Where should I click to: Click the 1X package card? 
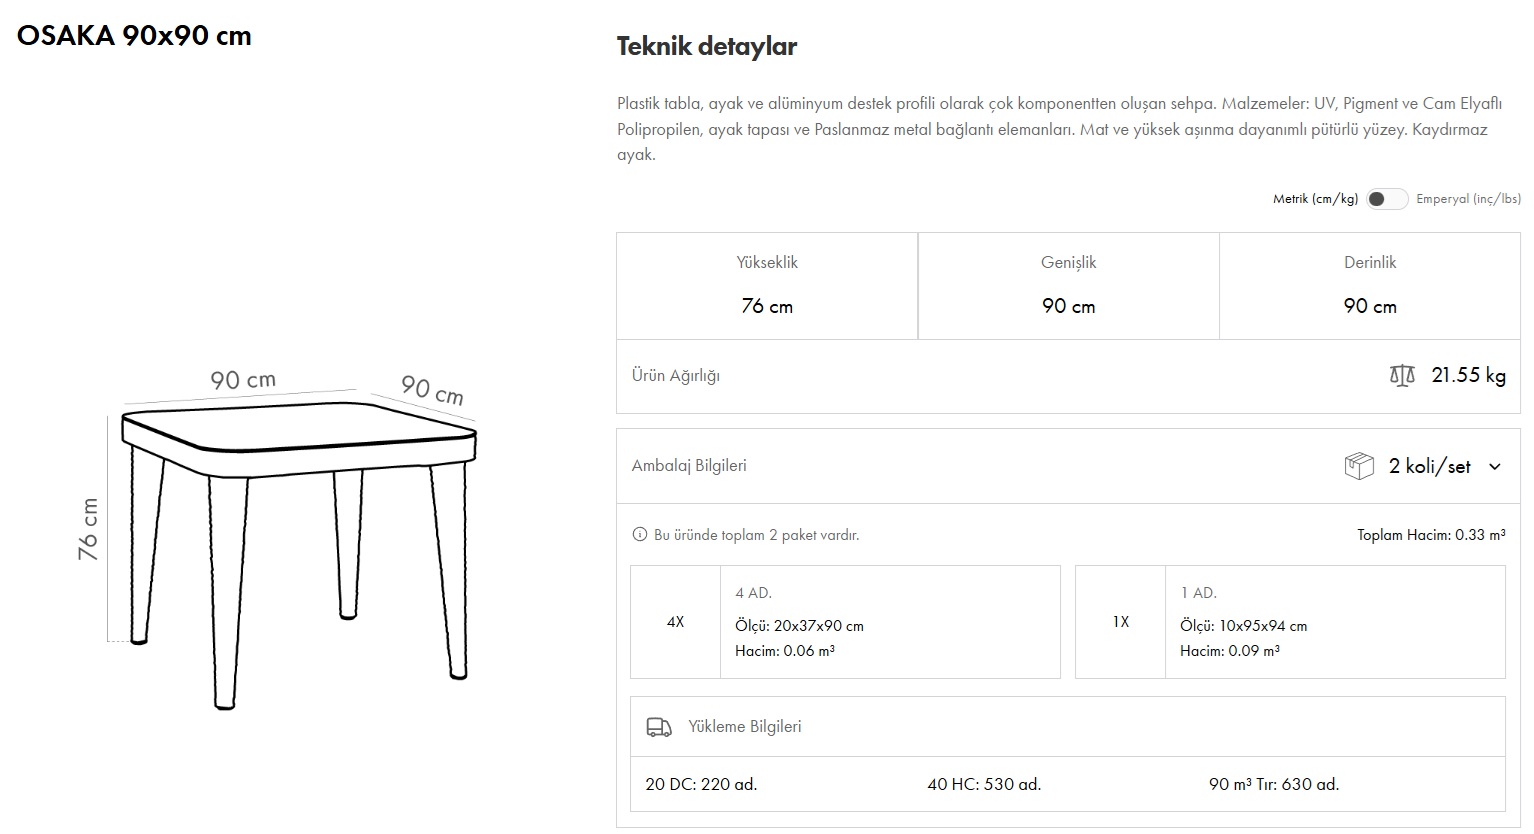click(1290, 622)
